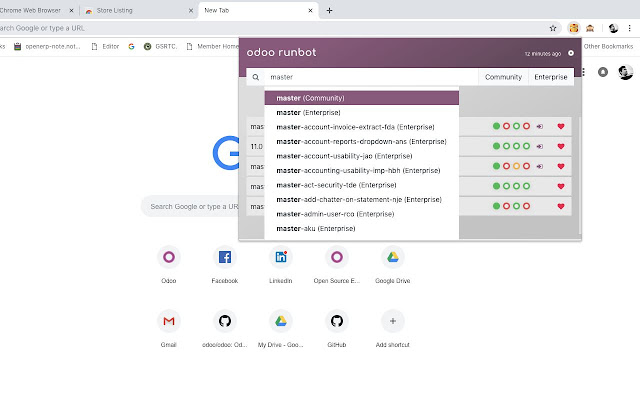Screen dimensions: 640x400
Task: Choose master-account-reports-dropdown-ans suggestion
Action: [362, 142]
